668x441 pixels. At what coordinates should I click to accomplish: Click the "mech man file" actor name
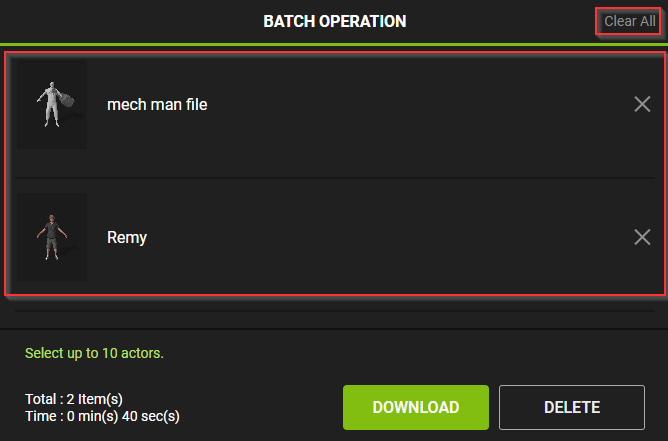click(x=157, y=104)
